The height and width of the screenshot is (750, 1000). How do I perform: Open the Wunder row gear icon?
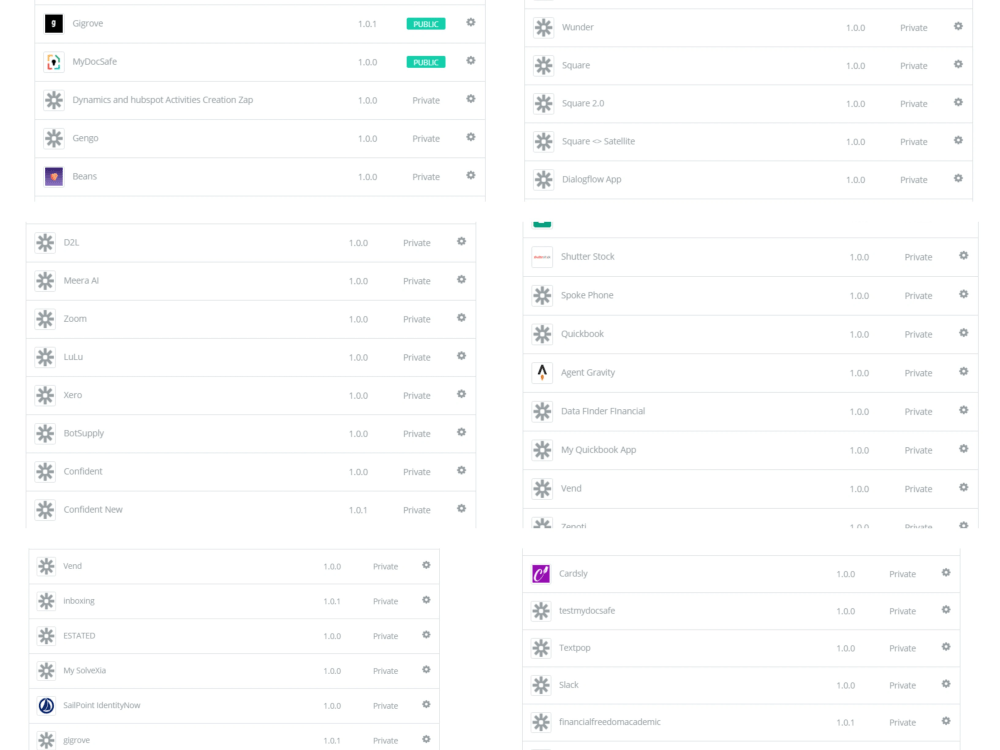tap(958, 26)
